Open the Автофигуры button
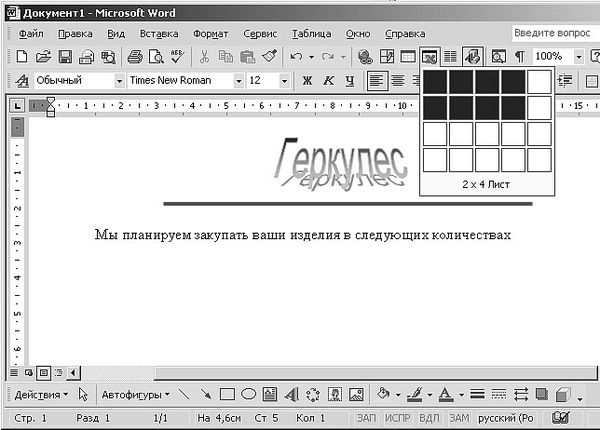Viewport: 600px width, 430px height. click(135, 394)
